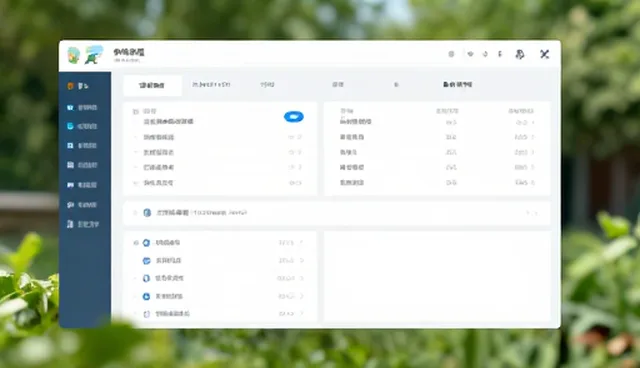Click the app logo in the header
Viewport: 640px width, 368px height.
(x=85, y=55)
